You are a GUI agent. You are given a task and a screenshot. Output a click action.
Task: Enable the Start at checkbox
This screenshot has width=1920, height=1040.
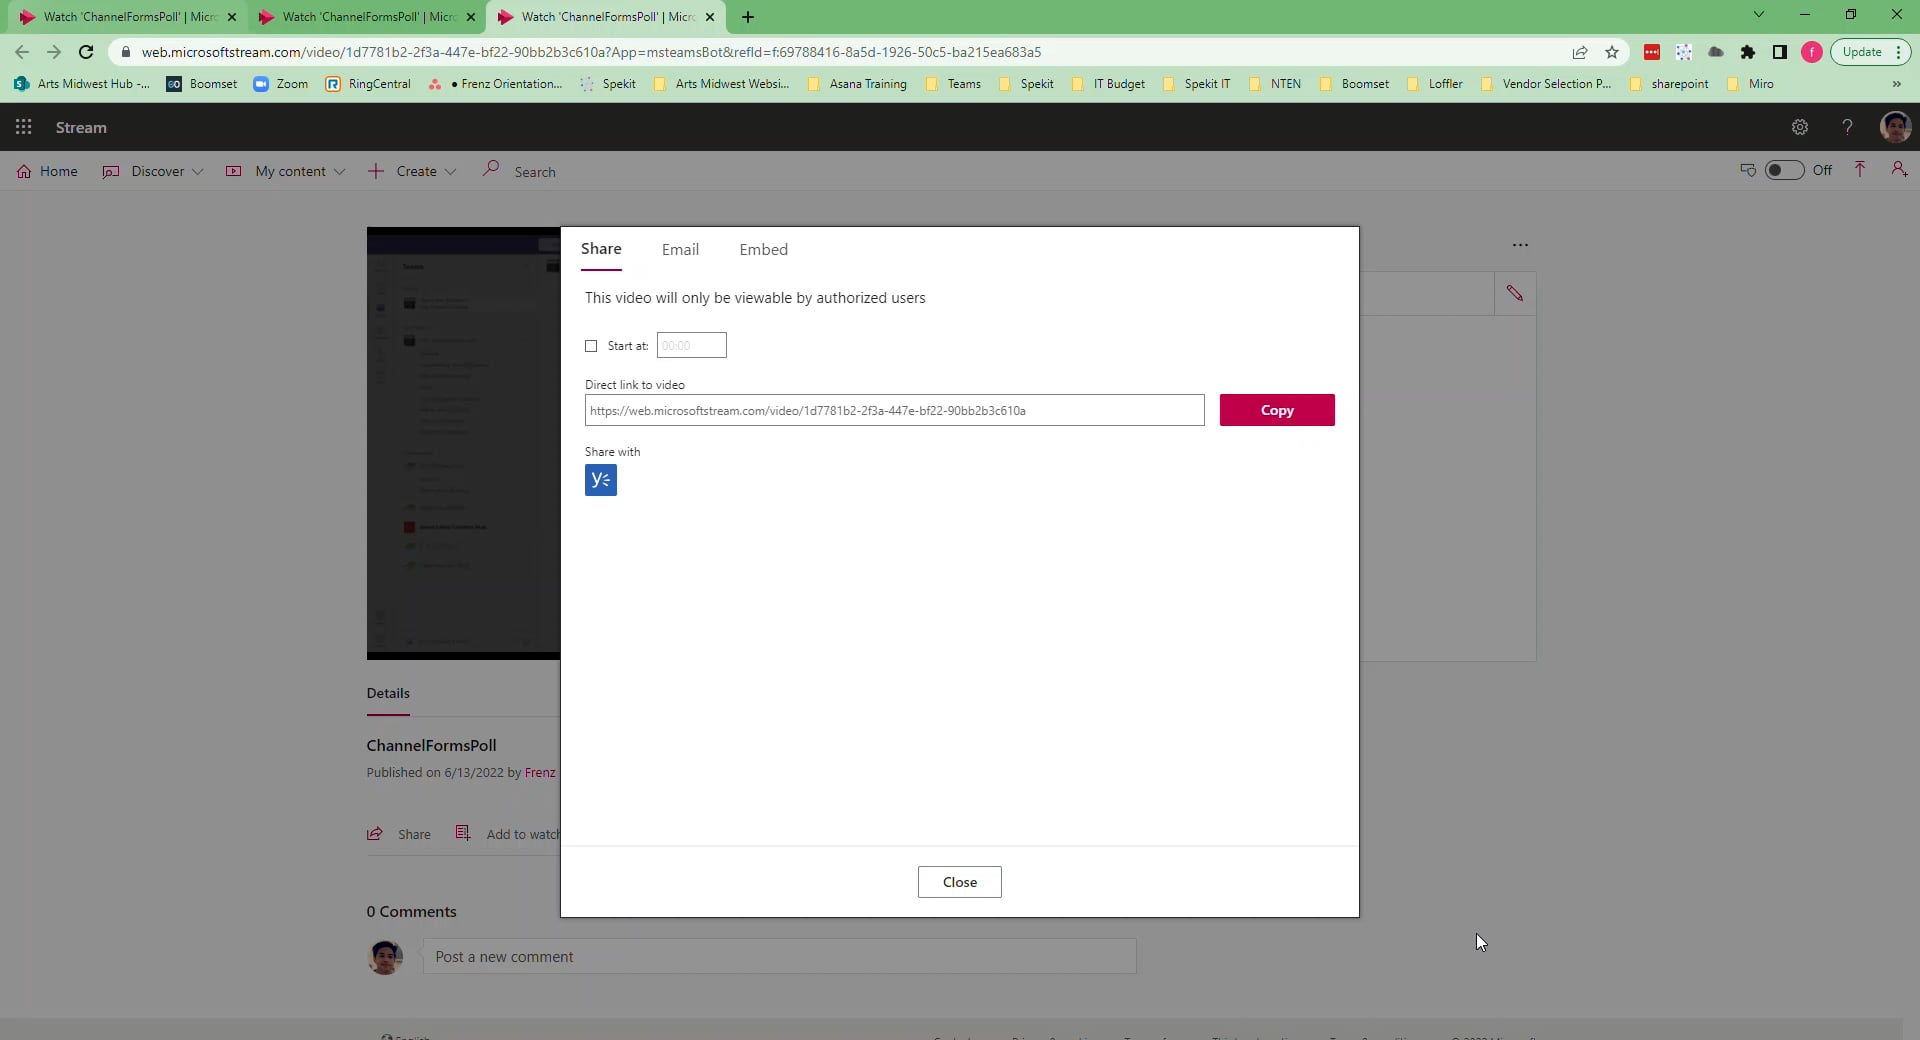pyautogui.click(x=591, y=346)
